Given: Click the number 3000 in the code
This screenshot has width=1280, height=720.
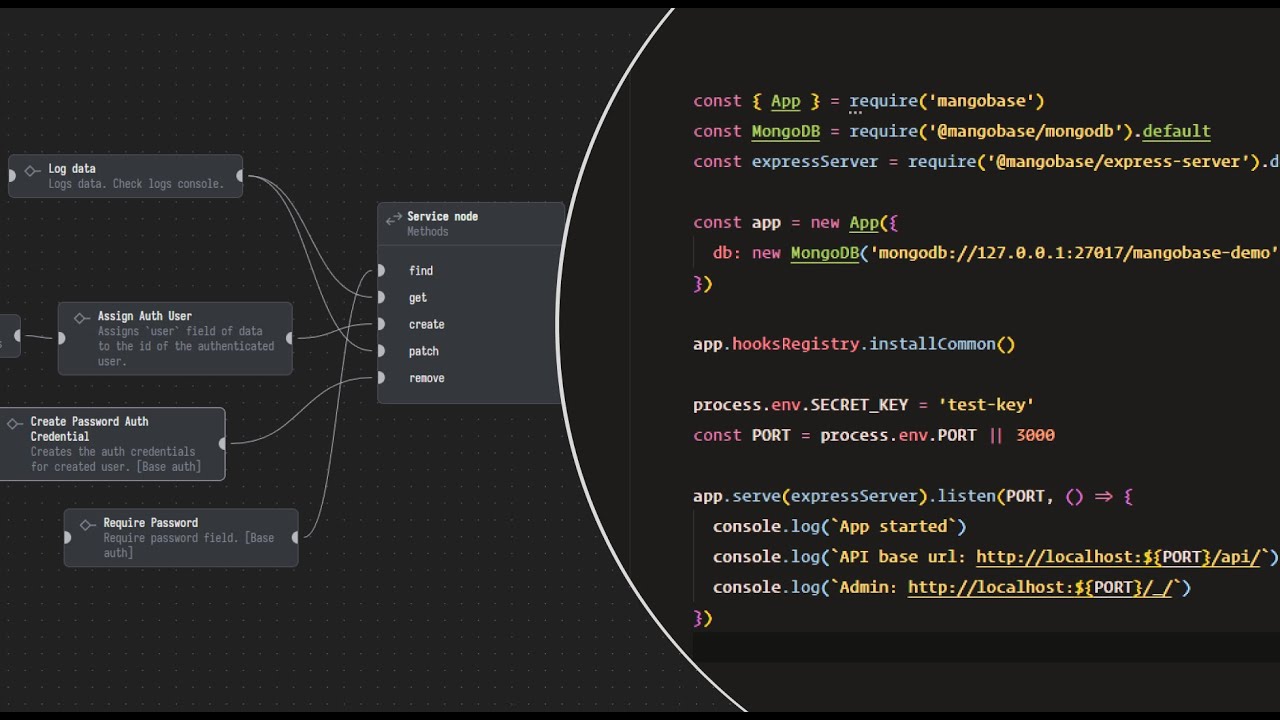Looking at the screenshot, I should click(1035, 436).
